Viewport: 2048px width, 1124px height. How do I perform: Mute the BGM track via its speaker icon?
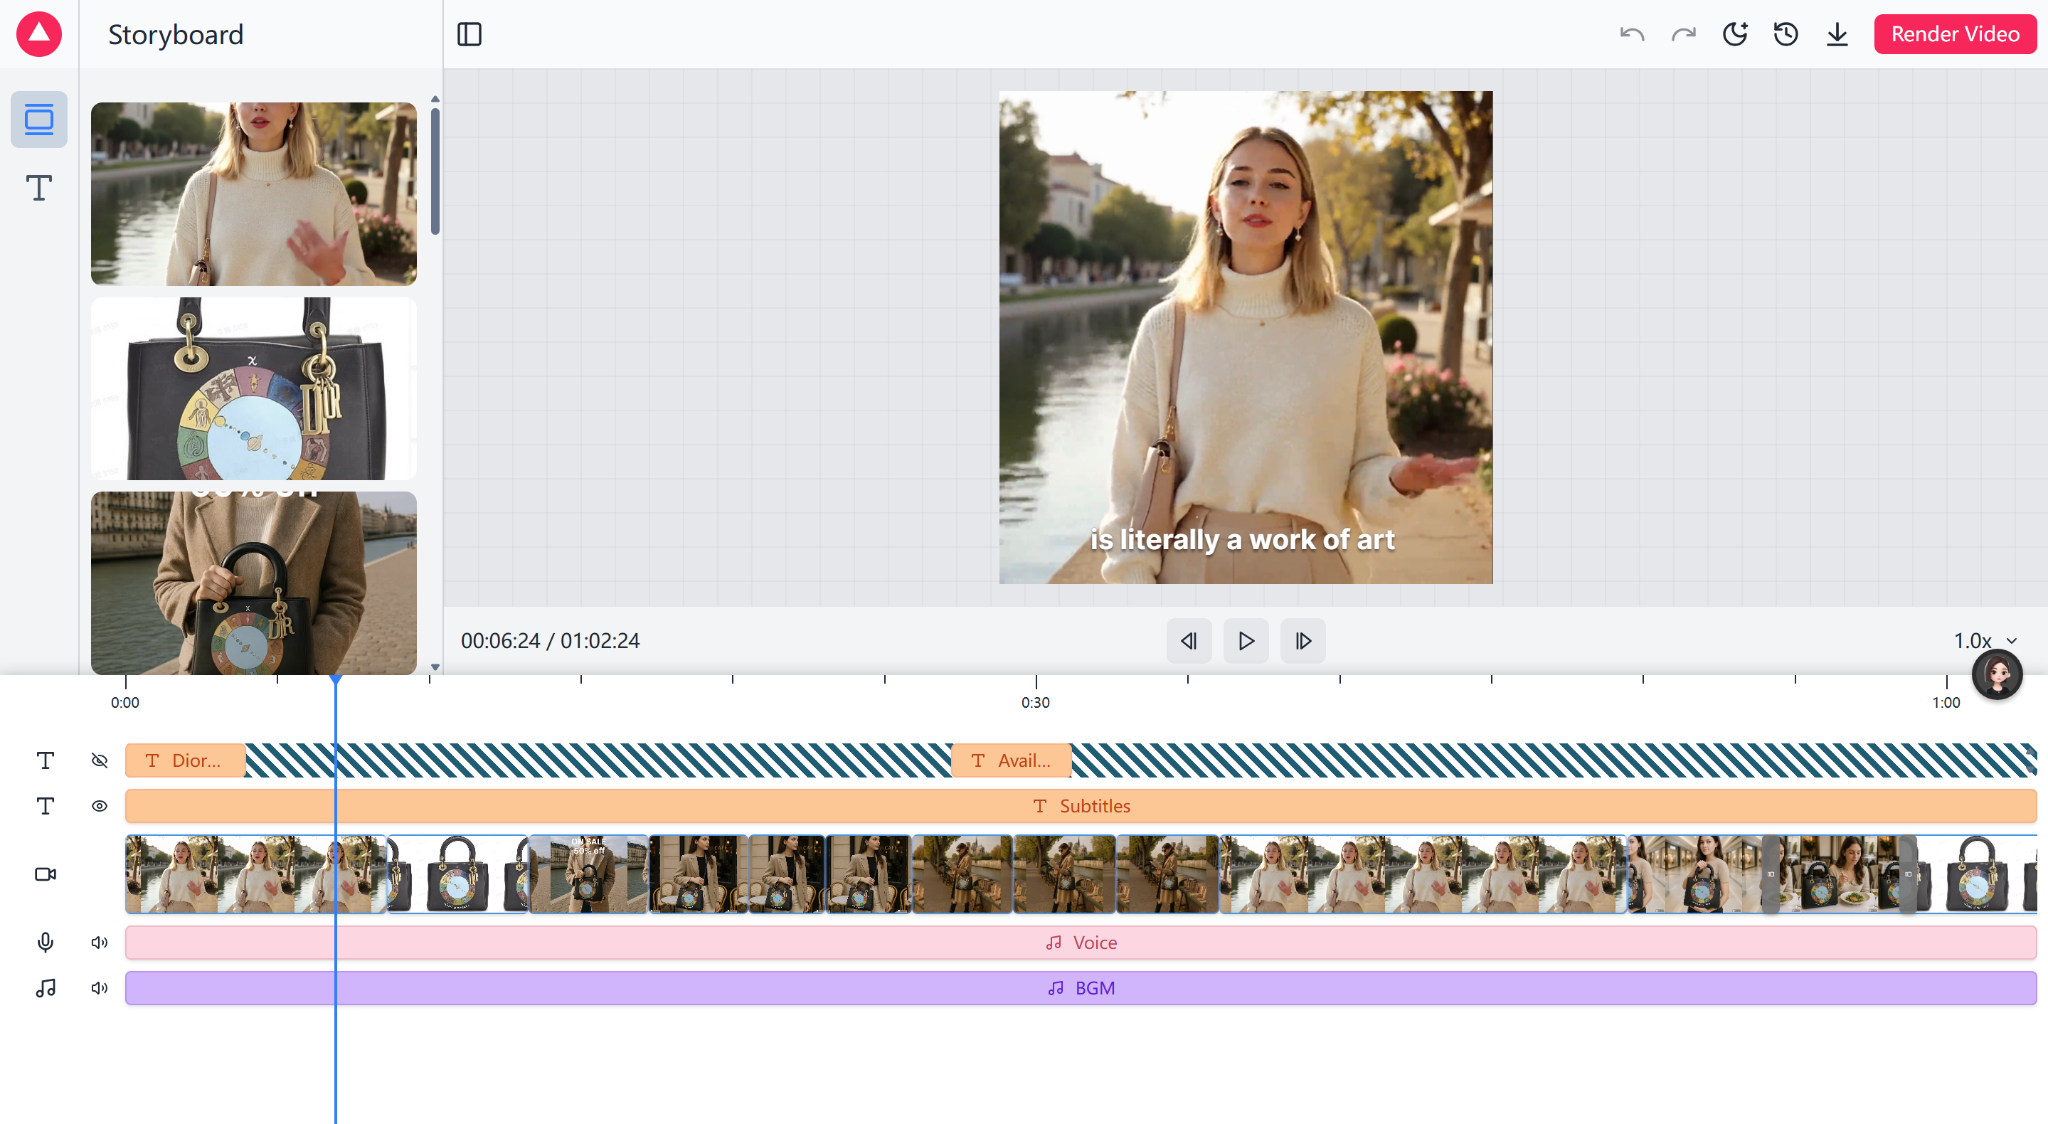99,988
